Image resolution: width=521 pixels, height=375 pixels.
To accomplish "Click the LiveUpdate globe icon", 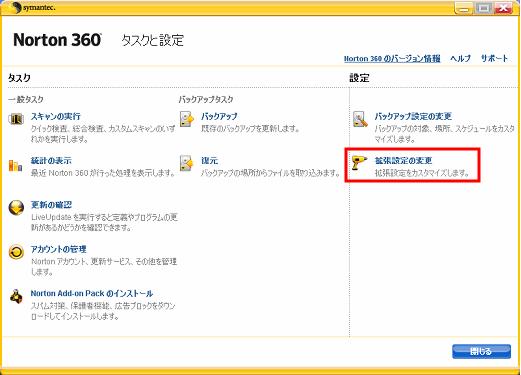I will [16, 208].
